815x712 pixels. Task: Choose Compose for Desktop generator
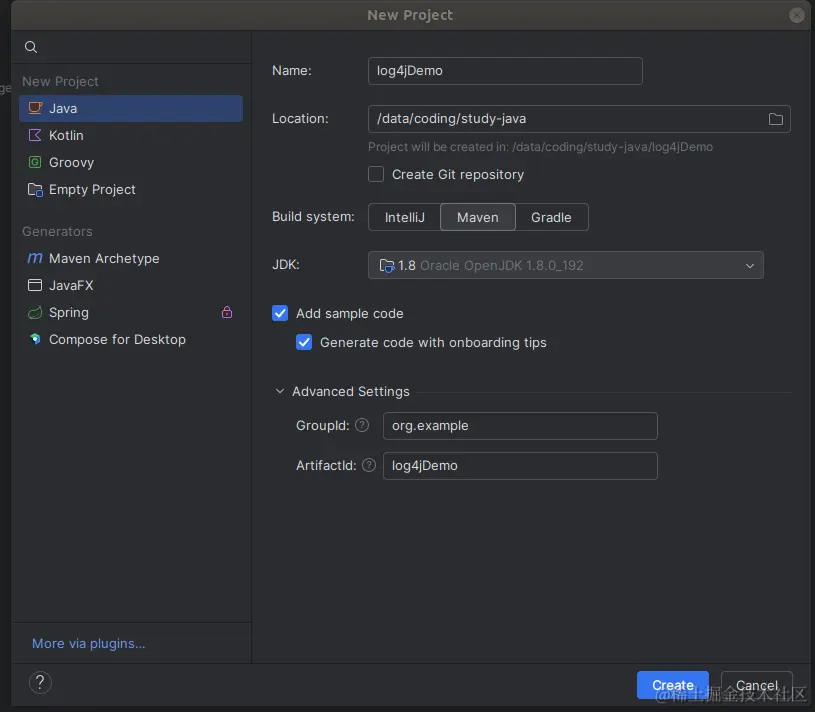pyautogui.click(x=131, y=339)
